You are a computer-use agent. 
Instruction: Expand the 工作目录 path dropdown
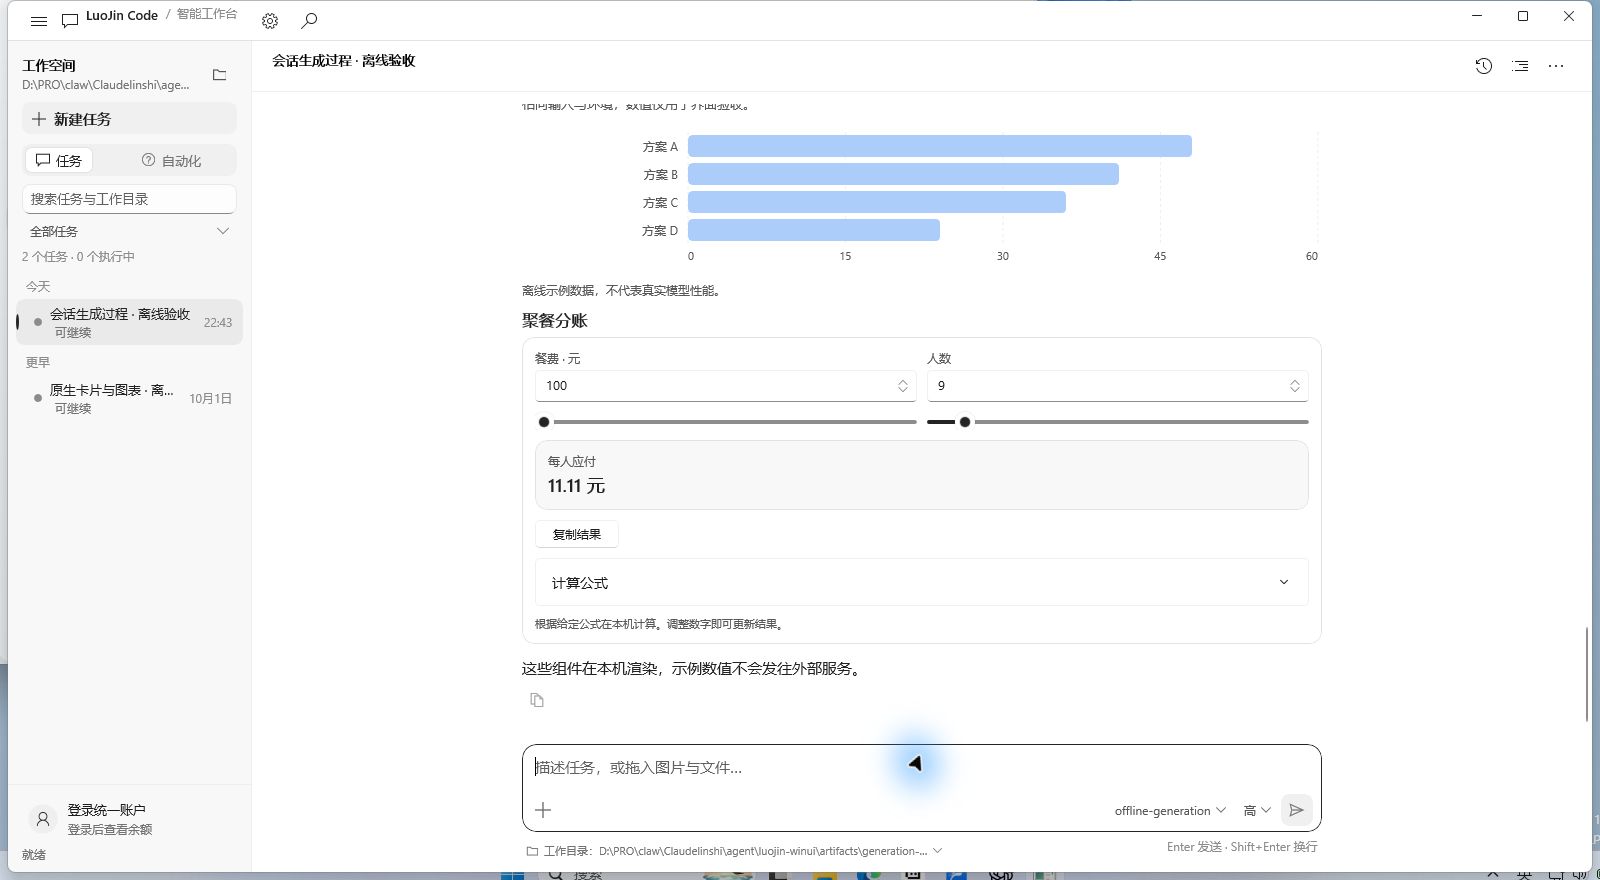(x=937, y=851)
